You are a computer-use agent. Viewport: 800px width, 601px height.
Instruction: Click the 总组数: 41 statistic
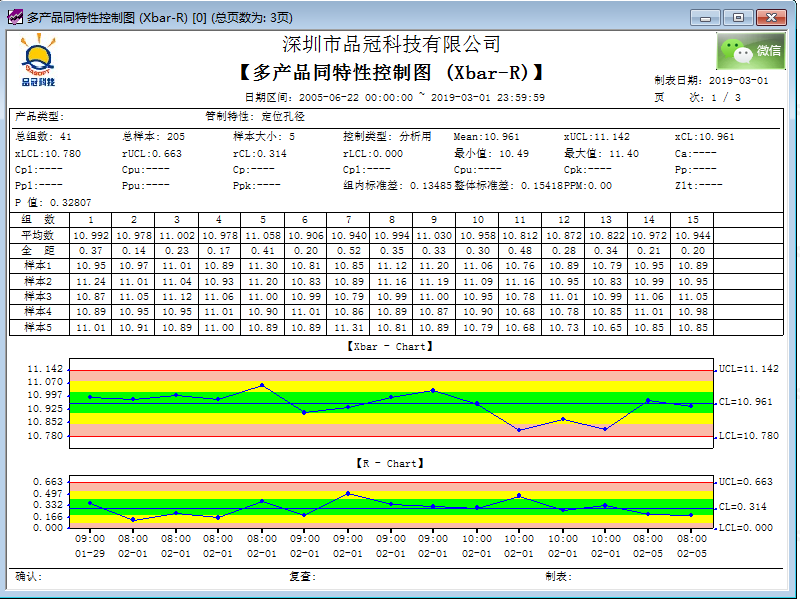[43, 137]
